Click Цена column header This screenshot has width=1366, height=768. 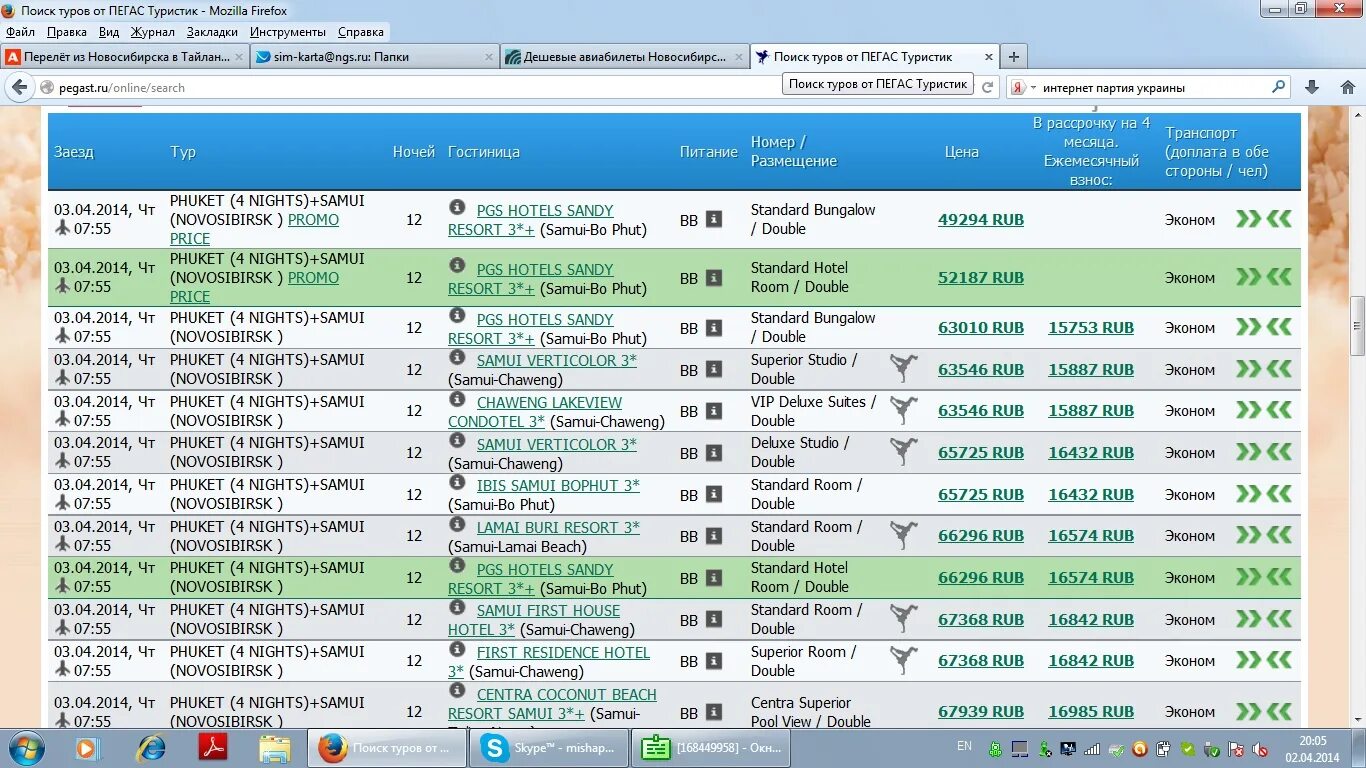pos(962,152)
